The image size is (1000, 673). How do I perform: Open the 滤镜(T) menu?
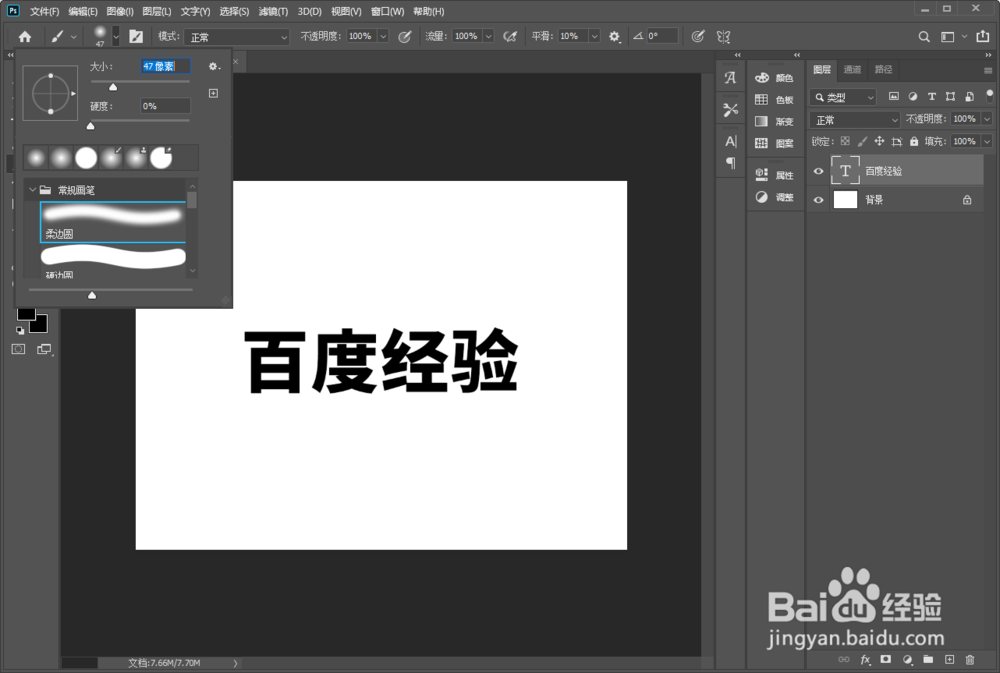click(273, 11)
